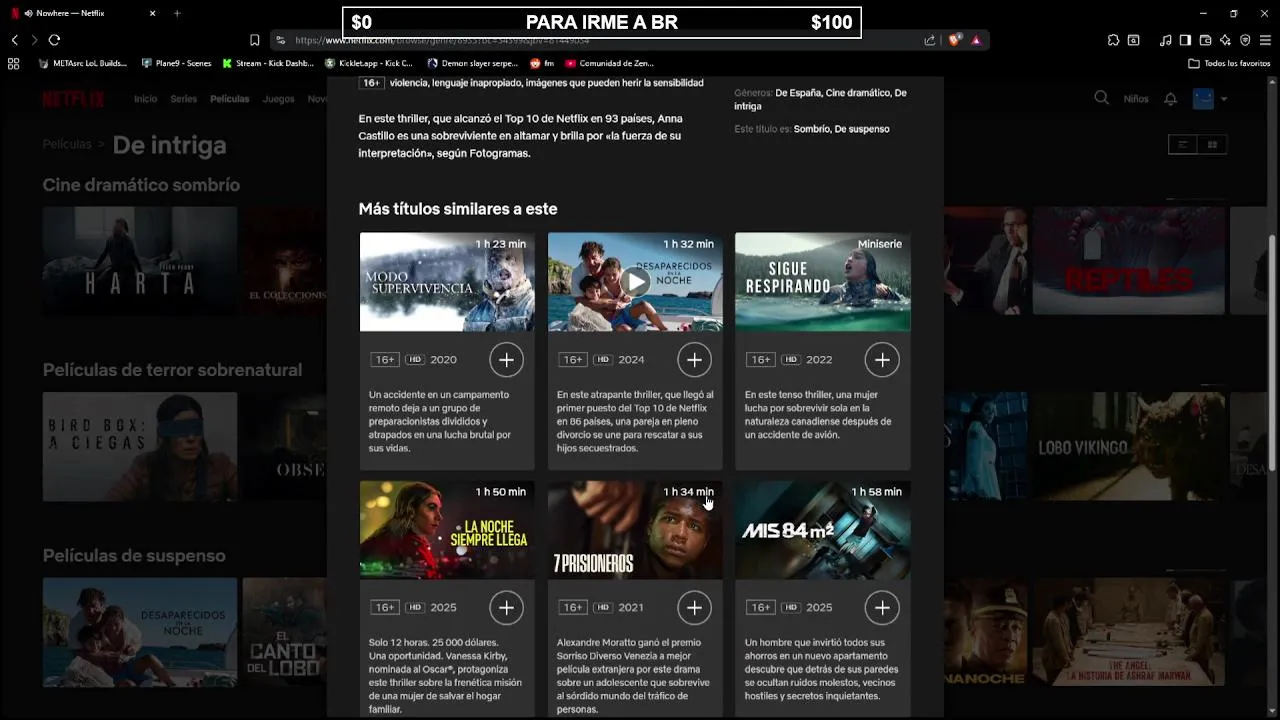The width and height of the screenshot is (1280, 720).
Task: Toggle the browser sidebar panel
Action: [1185, 40]
